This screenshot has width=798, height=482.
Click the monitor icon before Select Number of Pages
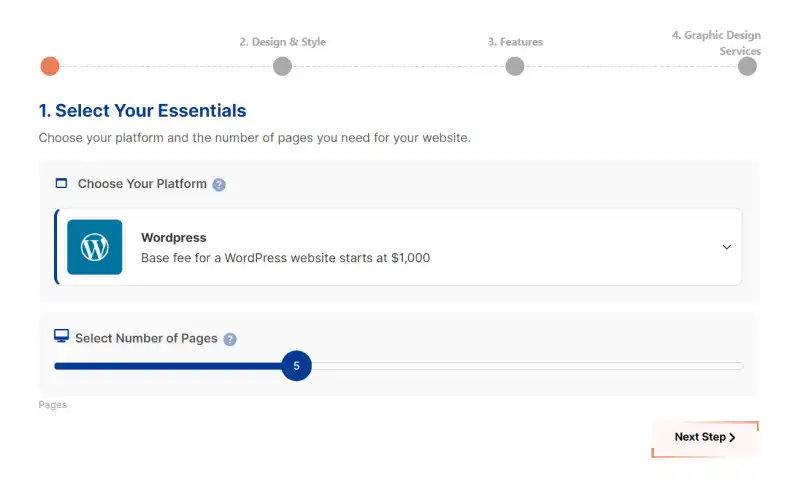pyautogui.click(x=61, y=337)
